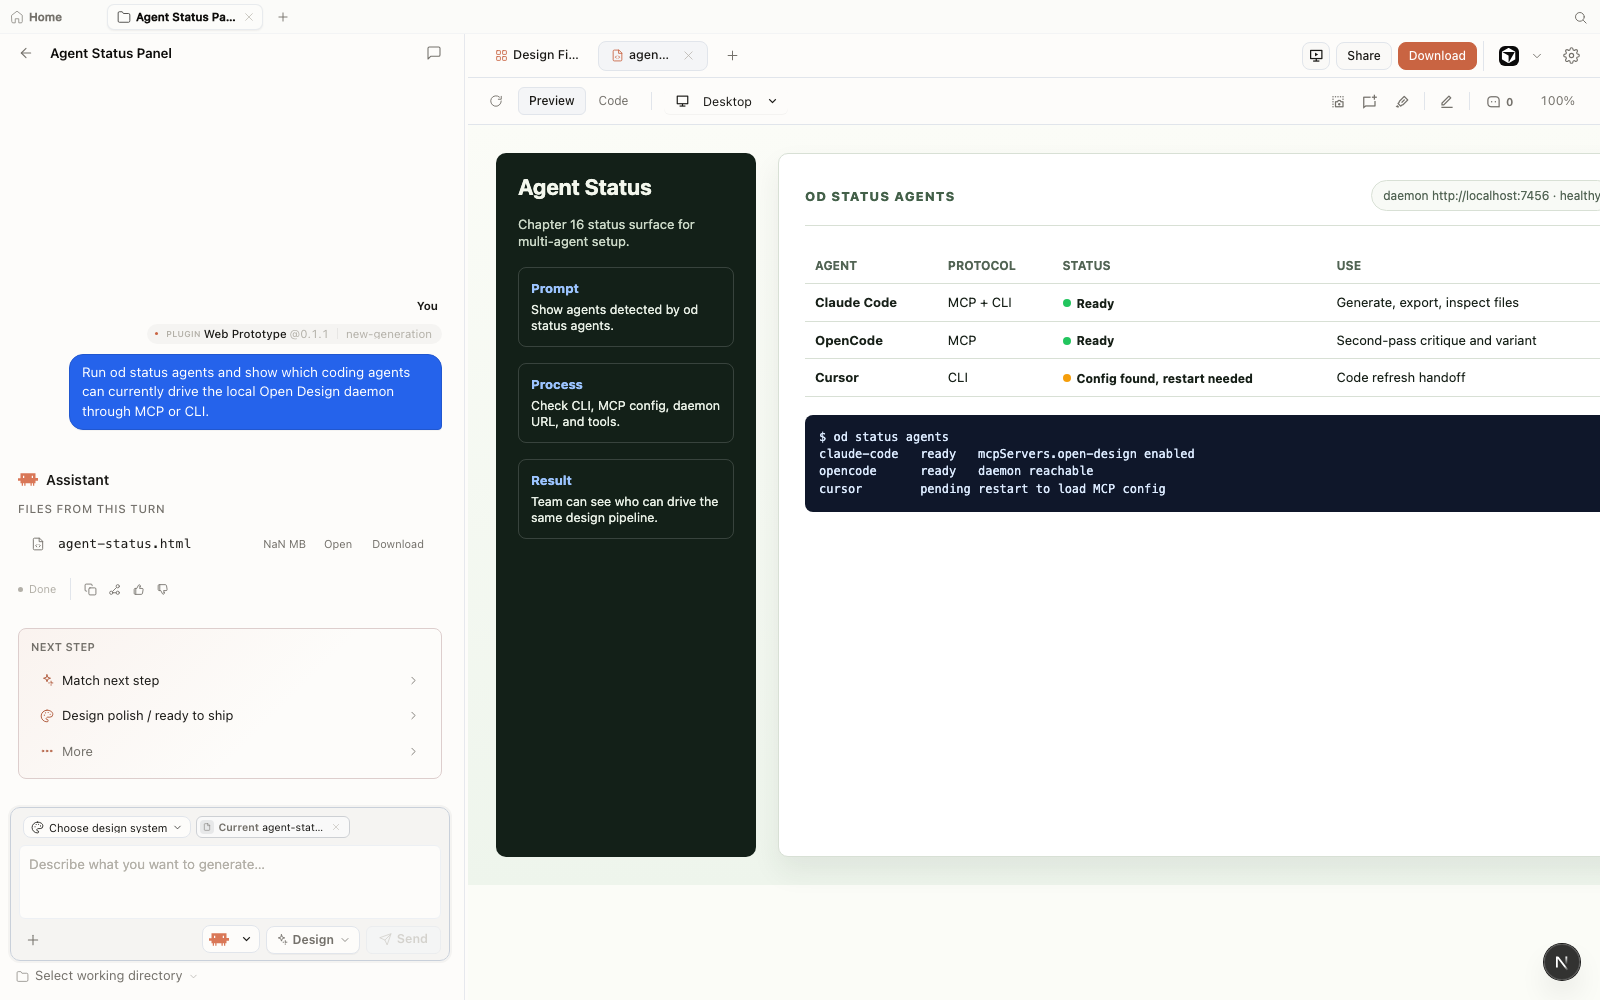This screenshot has height=1000, width=1600.
Task: Give the response a thumbs up
Action: coord(139,589)
